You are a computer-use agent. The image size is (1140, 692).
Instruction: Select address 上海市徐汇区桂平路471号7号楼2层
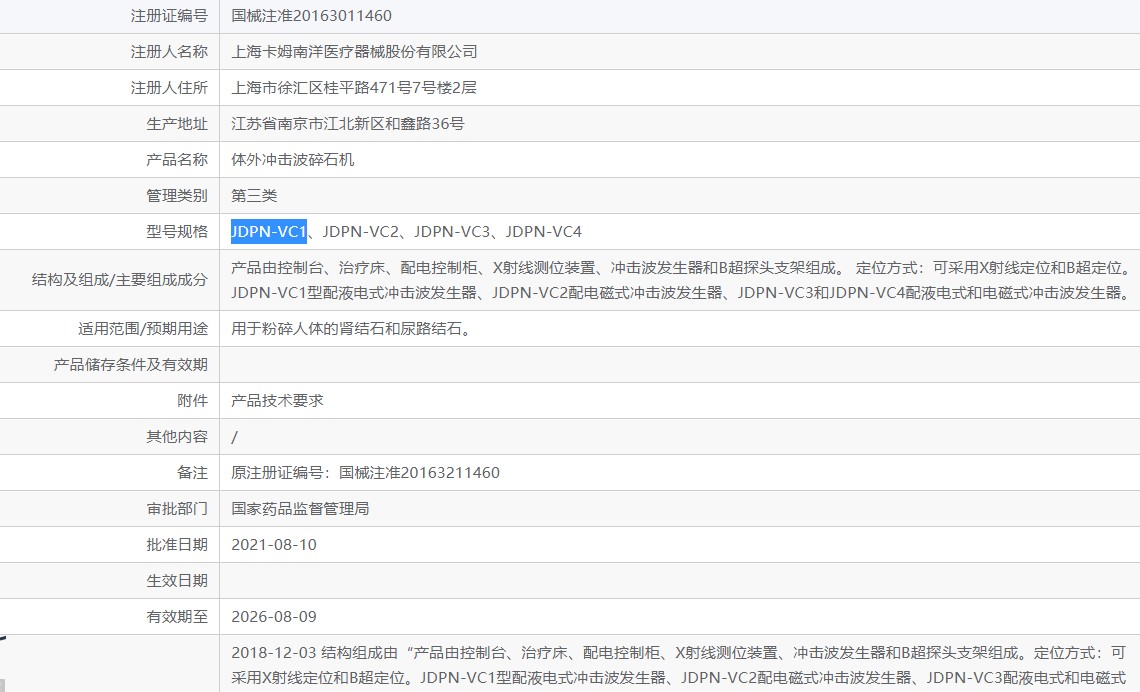(x=353, y=88)
